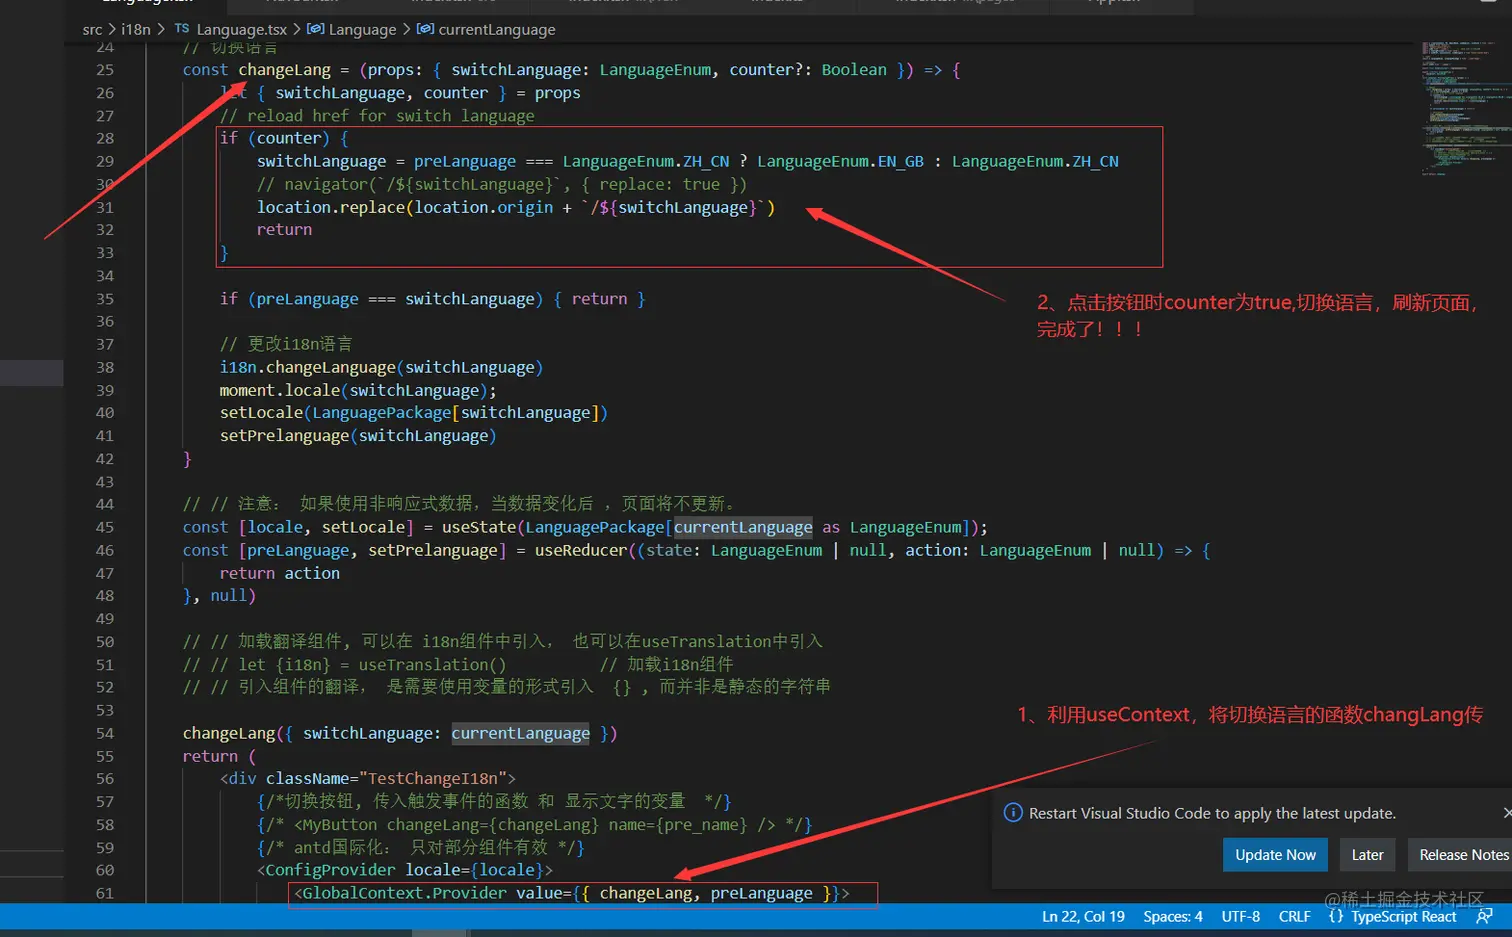Click the symbol icon beside Language breadcrumb
Screen dimensions: 1512x937
[315, 29]
